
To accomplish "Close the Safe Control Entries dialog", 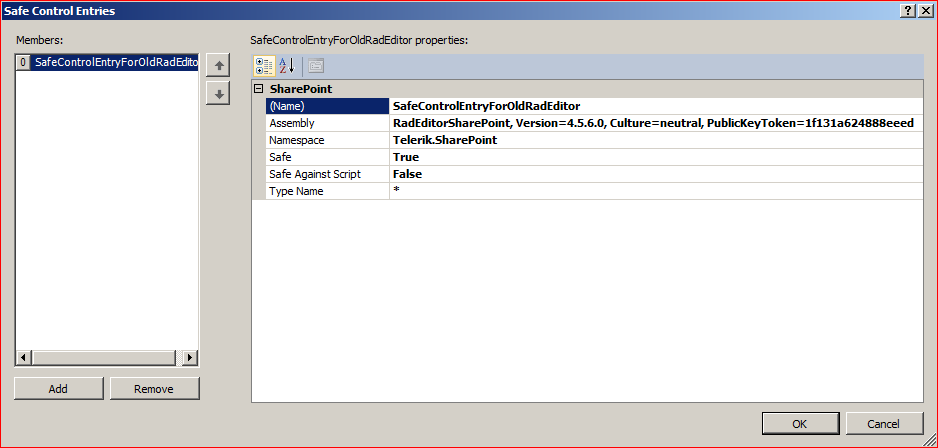I will 925,10.
